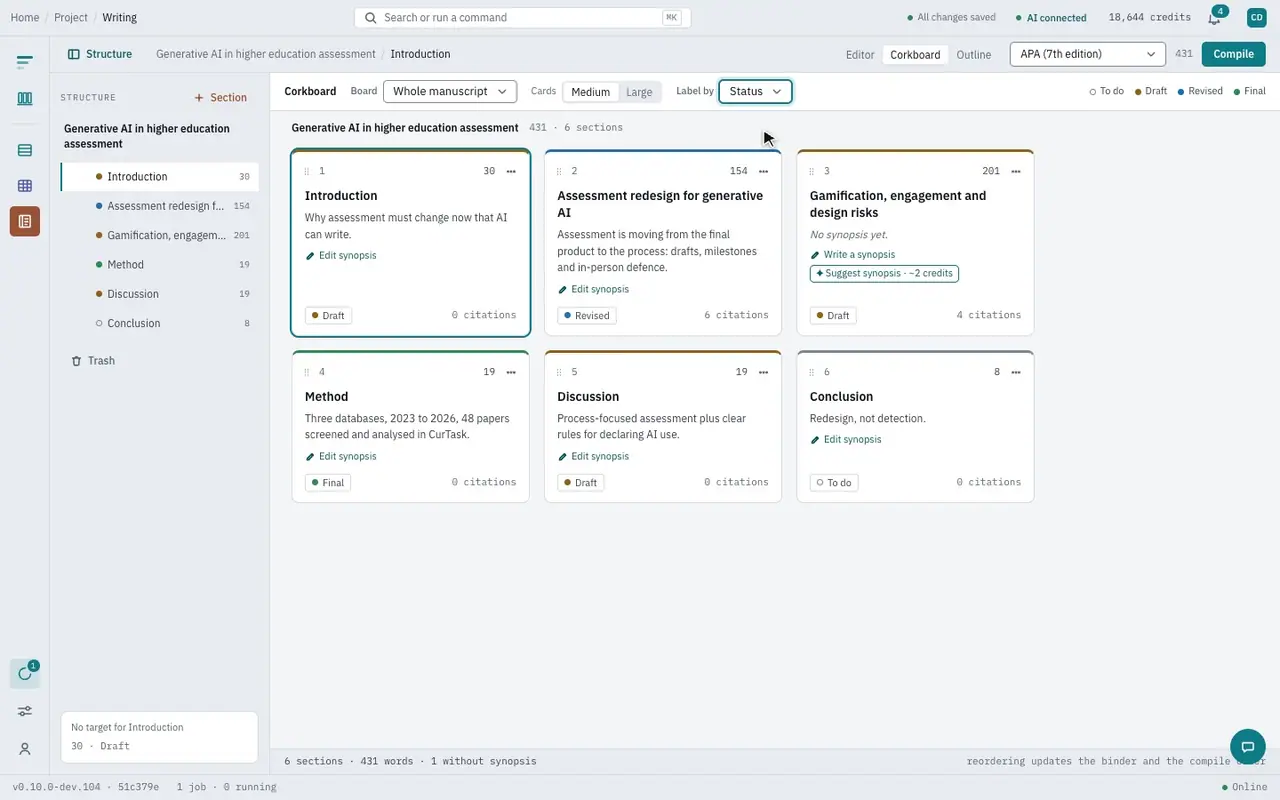This screenshot has height=800, width=1280.
Task: Click the Compile button
Action: (x=1233, y=54)
